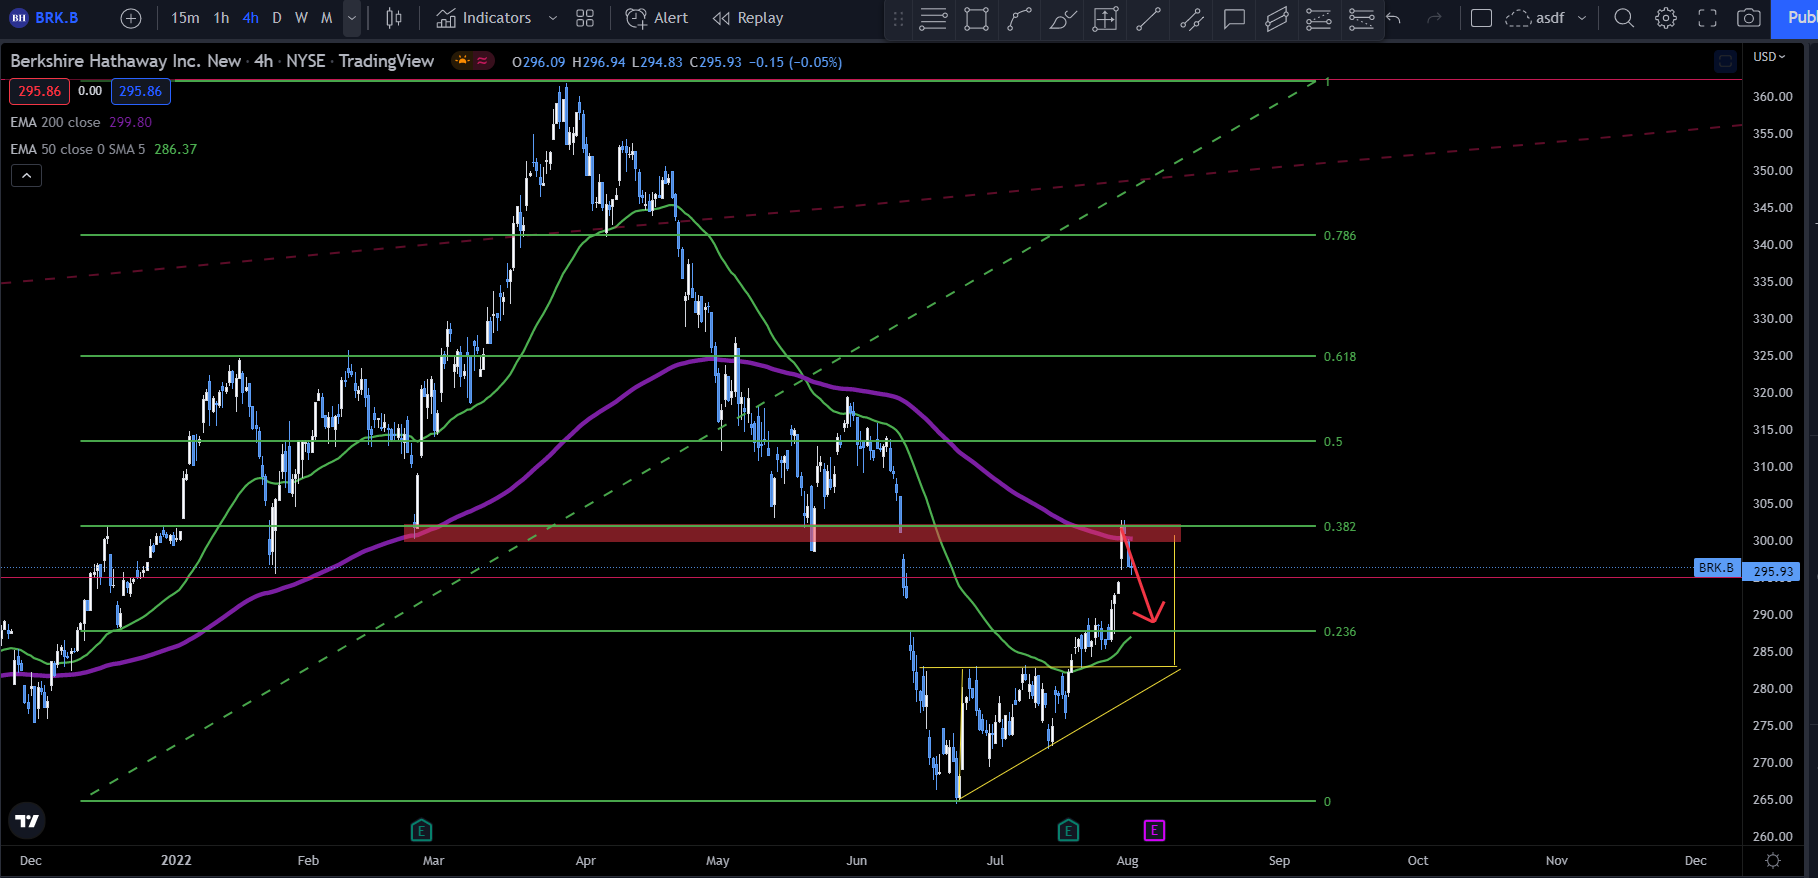
Task: Open the select layout square icon
Action: (x=1482, y=18)
